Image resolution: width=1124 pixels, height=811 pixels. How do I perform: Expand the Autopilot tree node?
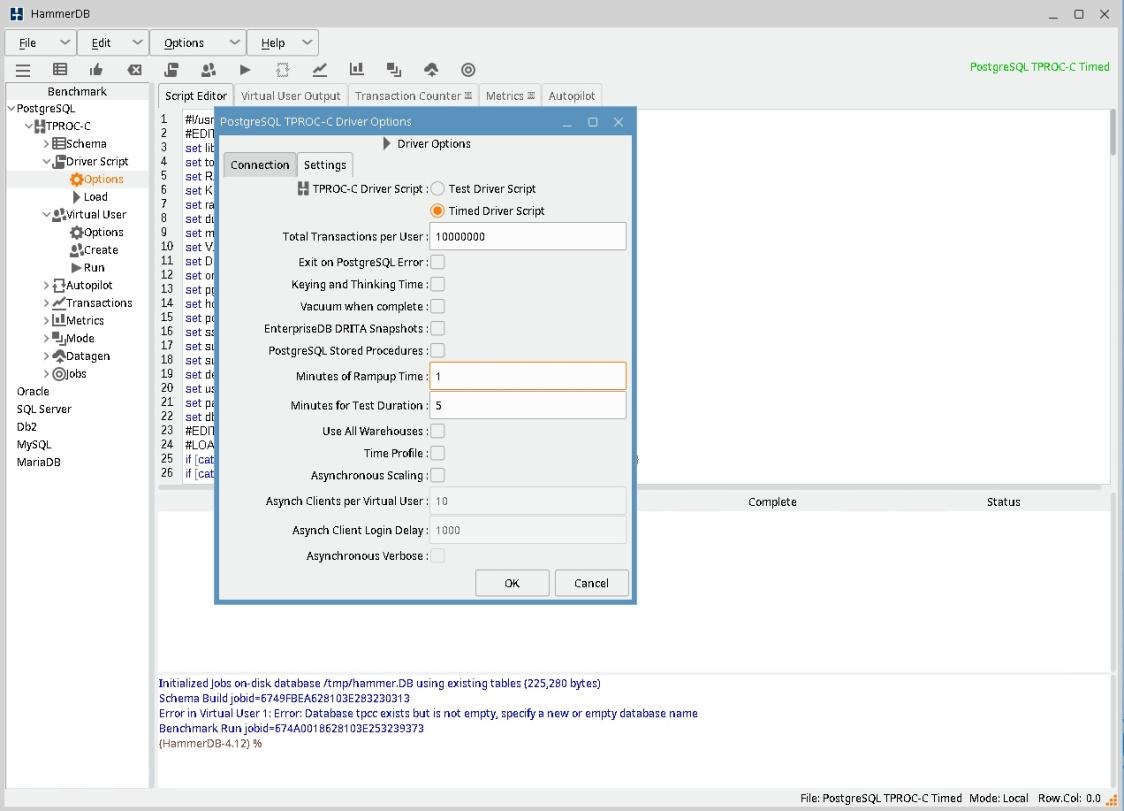[x=46, y=286]
